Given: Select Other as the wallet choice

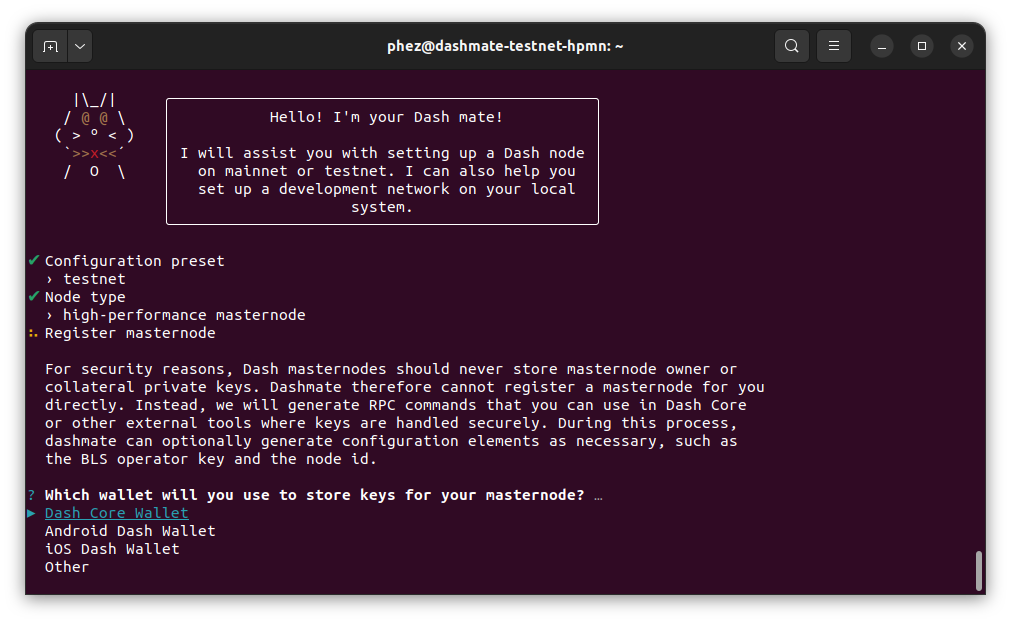Looking at the screenshot, I should coord(67,567).
